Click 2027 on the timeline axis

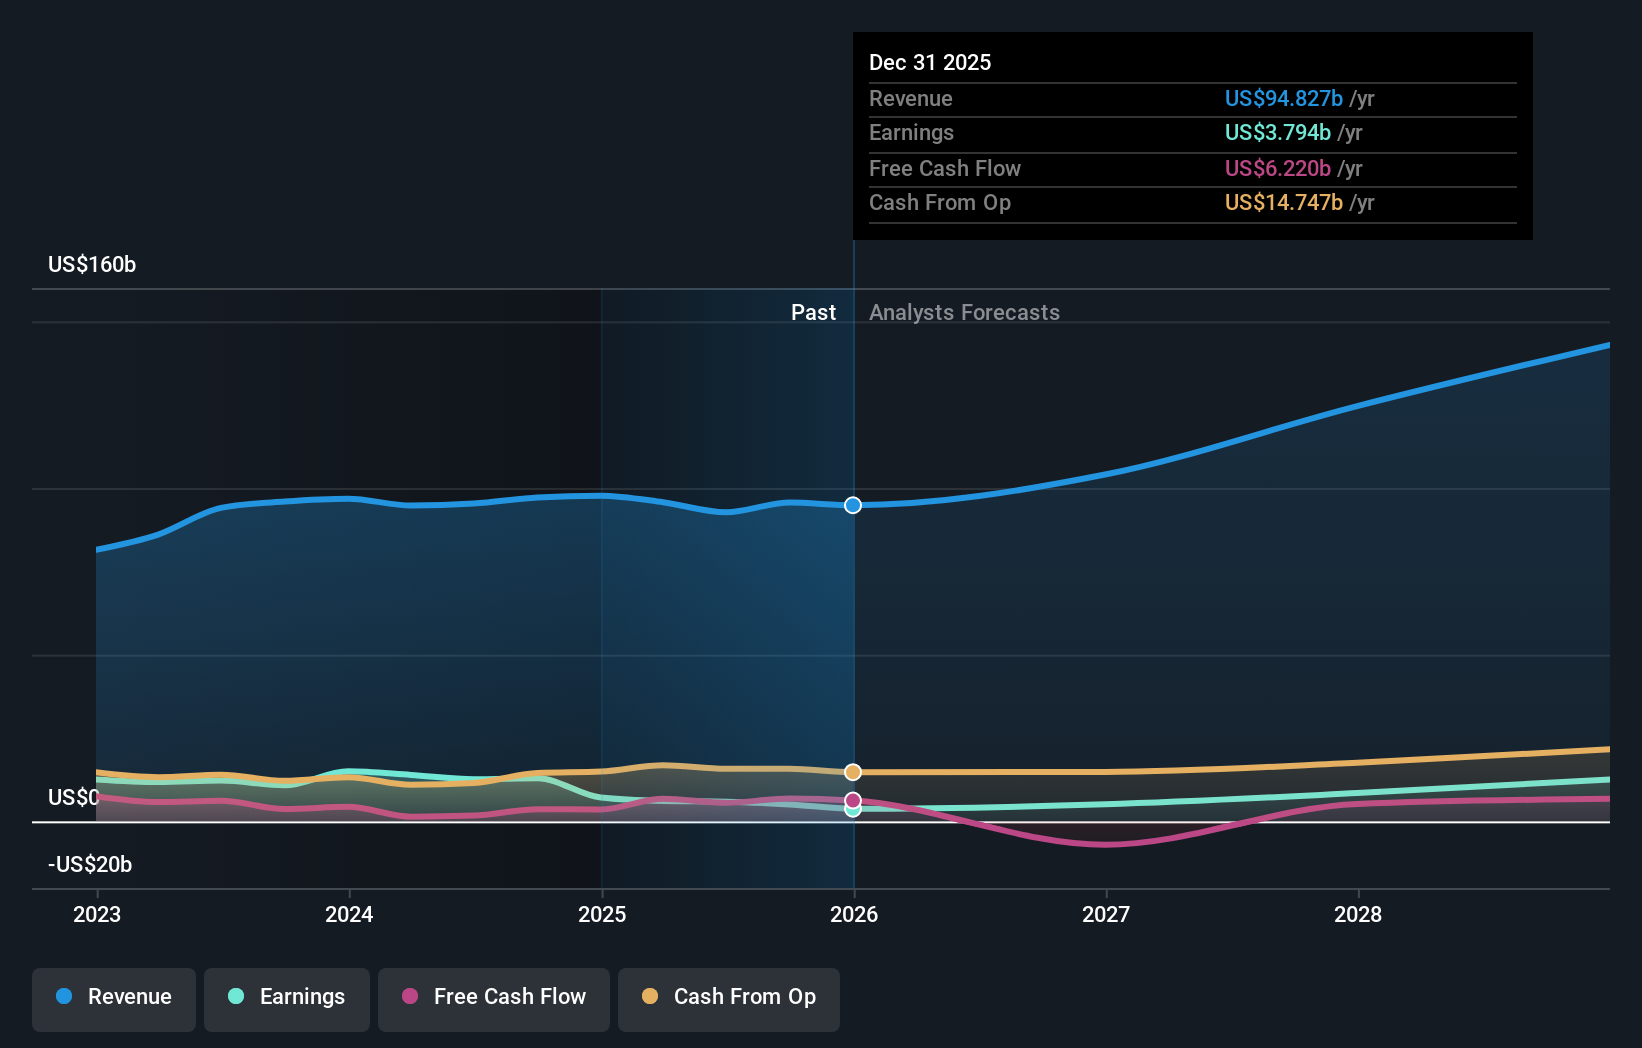[1106, 914]
